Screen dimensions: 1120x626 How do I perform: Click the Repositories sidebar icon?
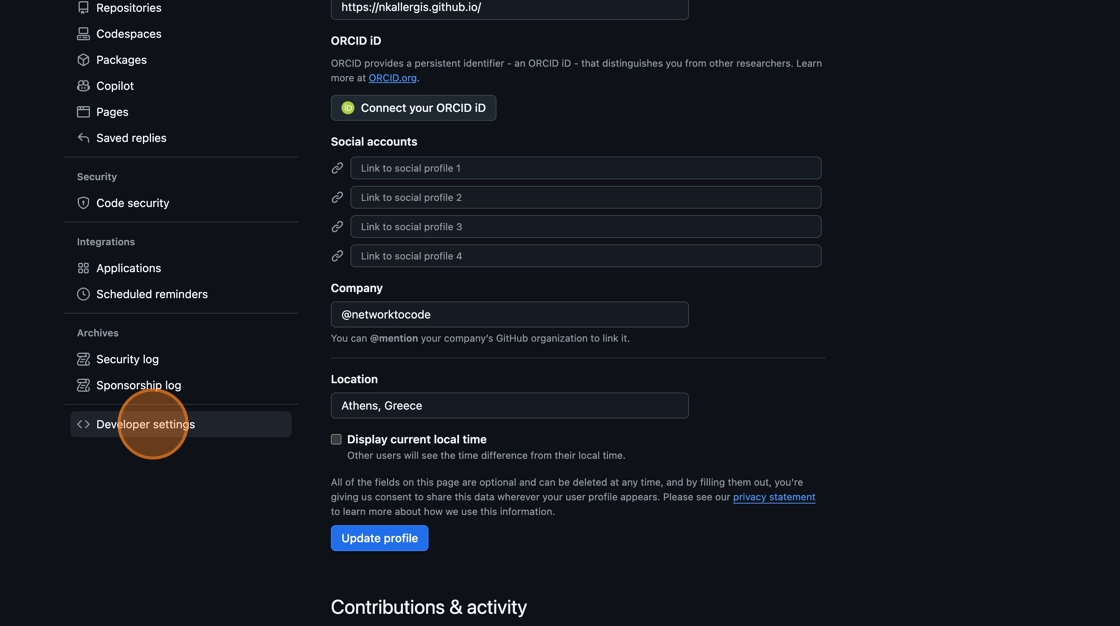click(x=83, y=8)
